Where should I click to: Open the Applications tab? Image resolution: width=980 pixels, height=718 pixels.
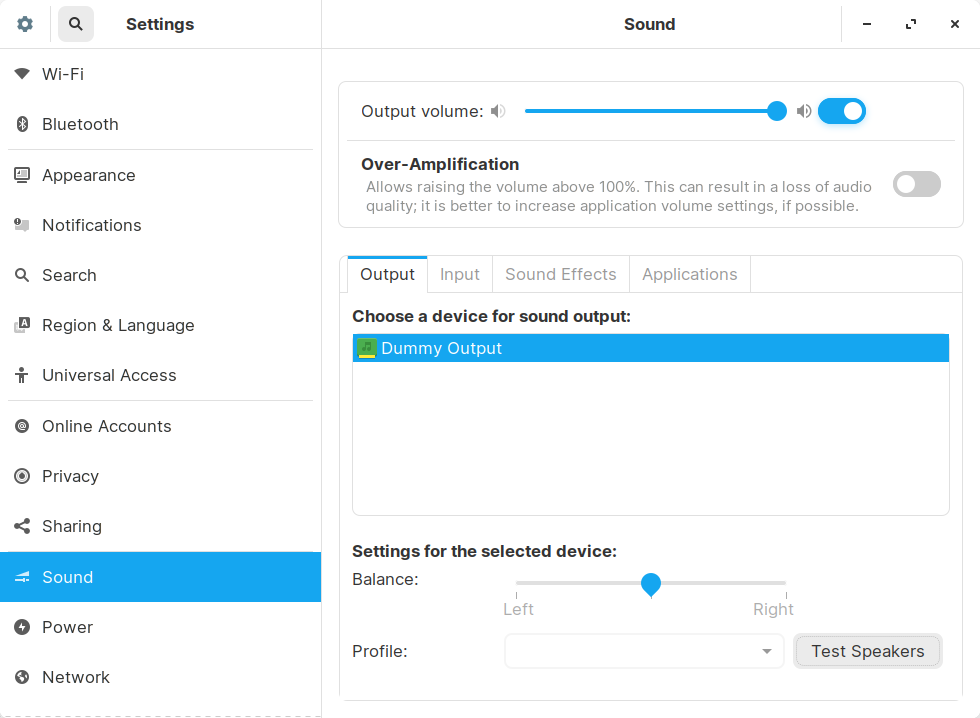click(x=689, y=274)
